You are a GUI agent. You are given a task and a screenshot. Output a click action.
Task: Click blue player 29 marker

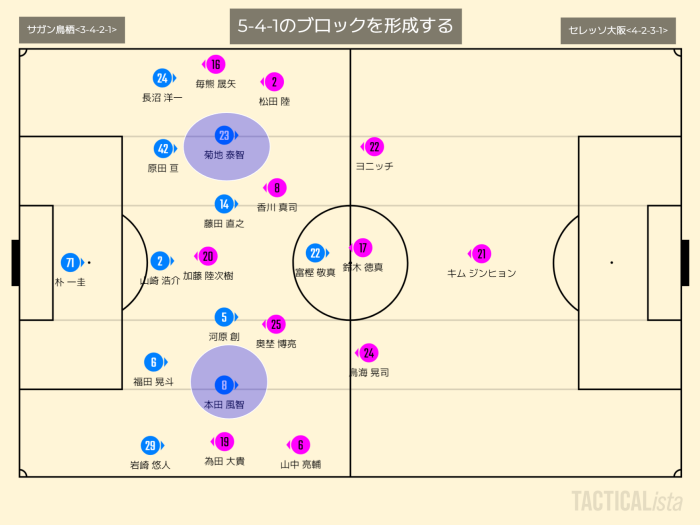pyautogui.click(x=150, y=446)
